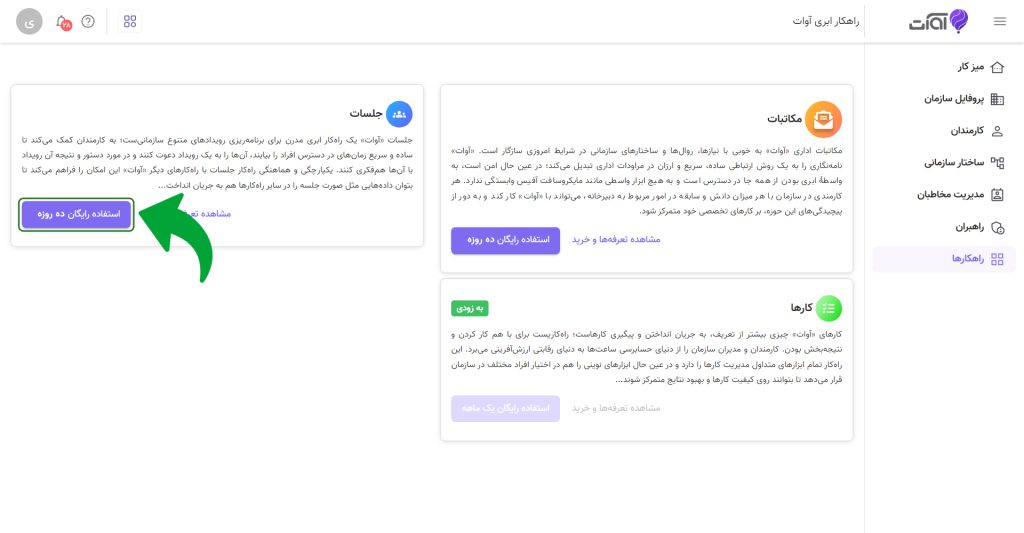View tariffs and purchase link for مکاتبات
The height and width of the screenshot is (533, 1024).
click(x=616, y=240)
